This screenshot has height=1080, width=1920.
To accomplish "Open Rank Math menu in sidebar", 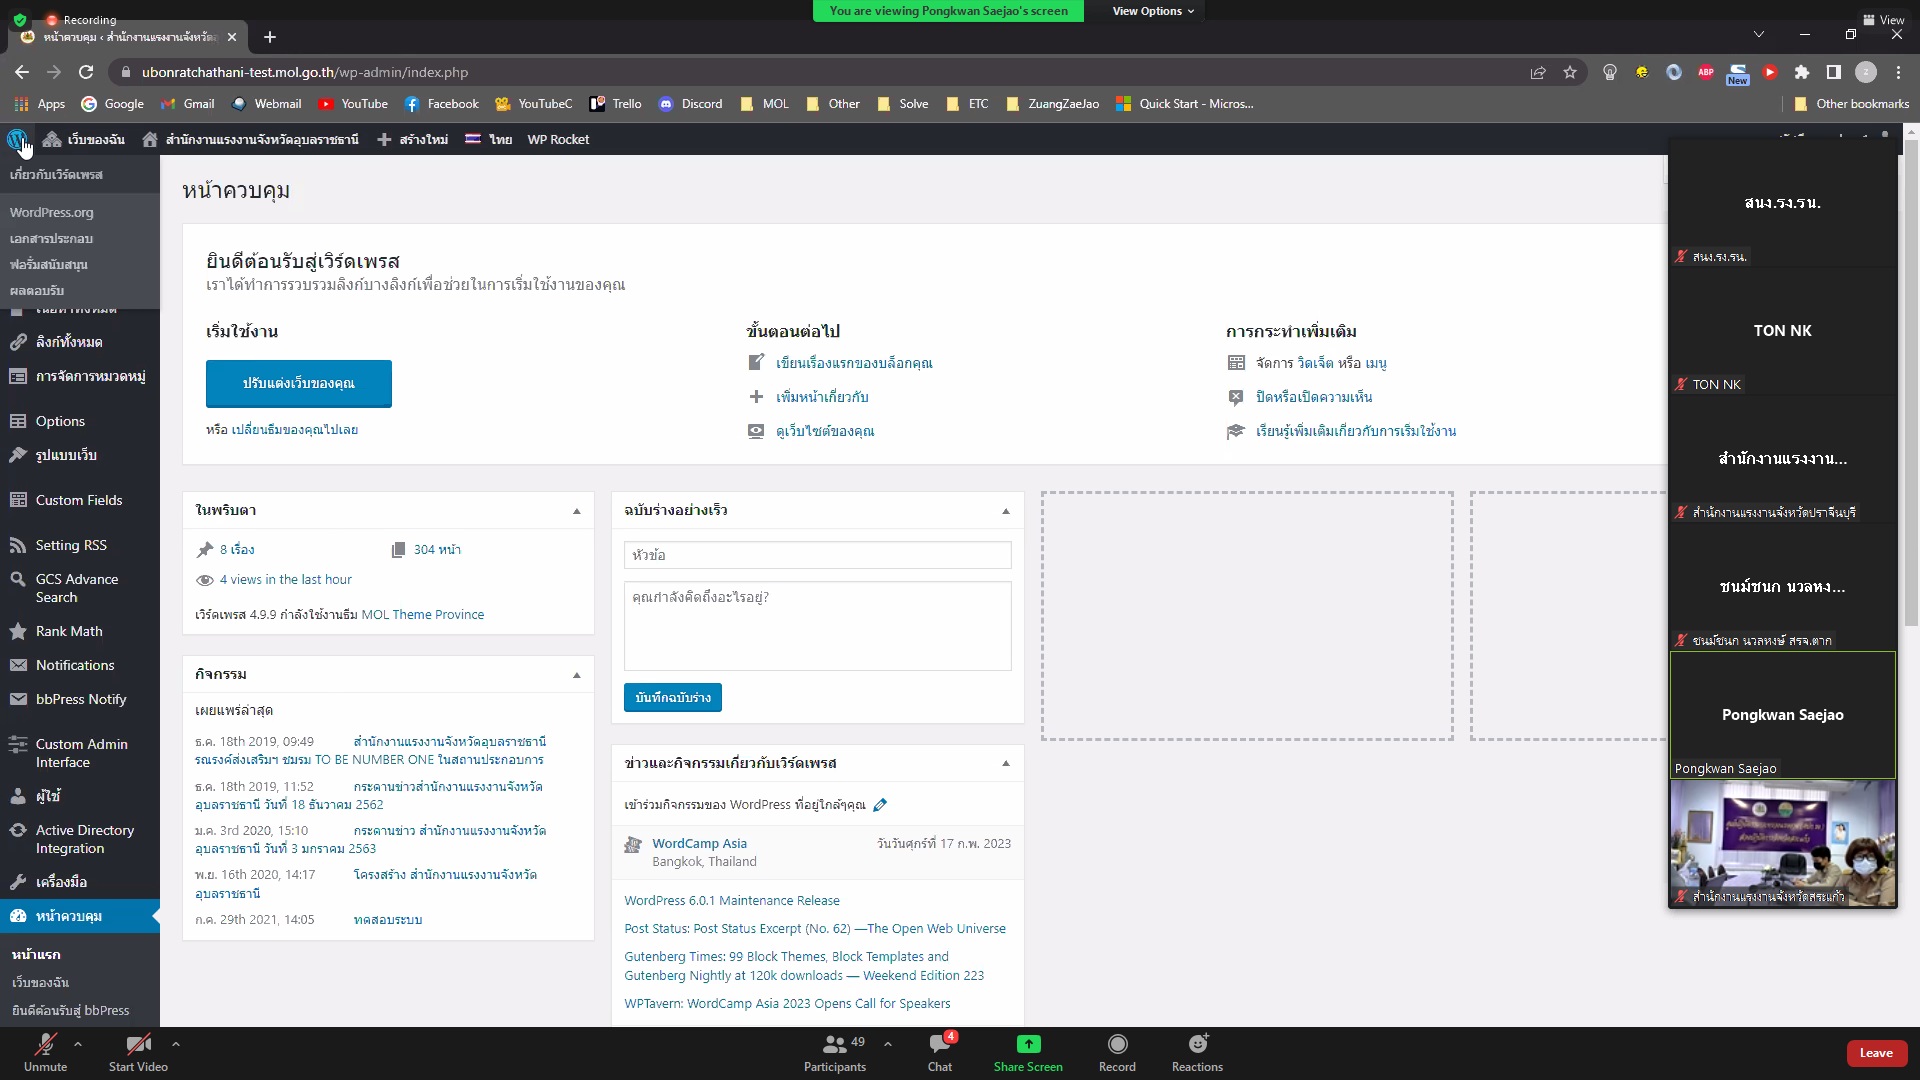I will pos(69,631).
